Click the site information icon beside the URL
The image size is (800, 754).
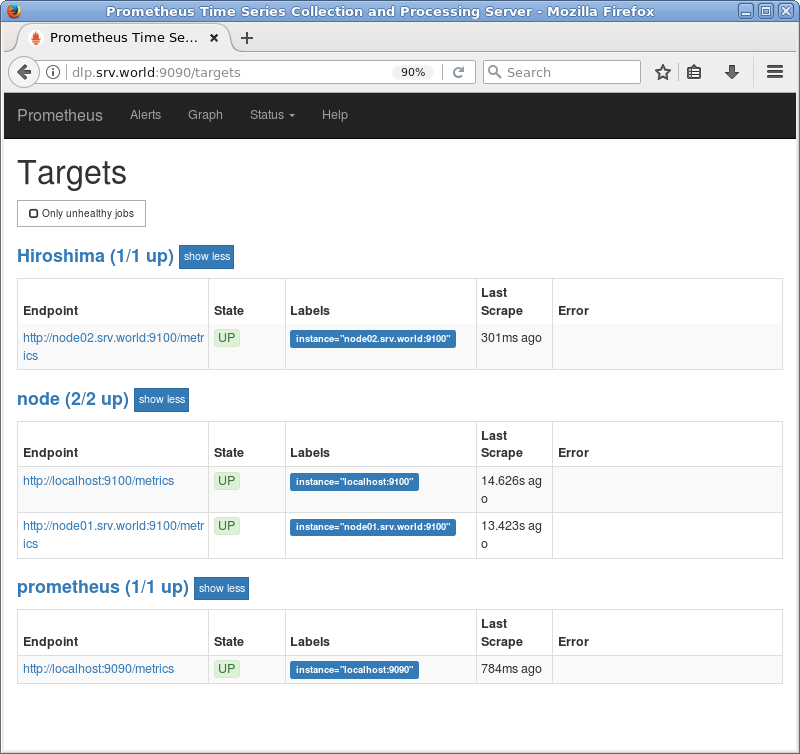(x=51, y=71)
